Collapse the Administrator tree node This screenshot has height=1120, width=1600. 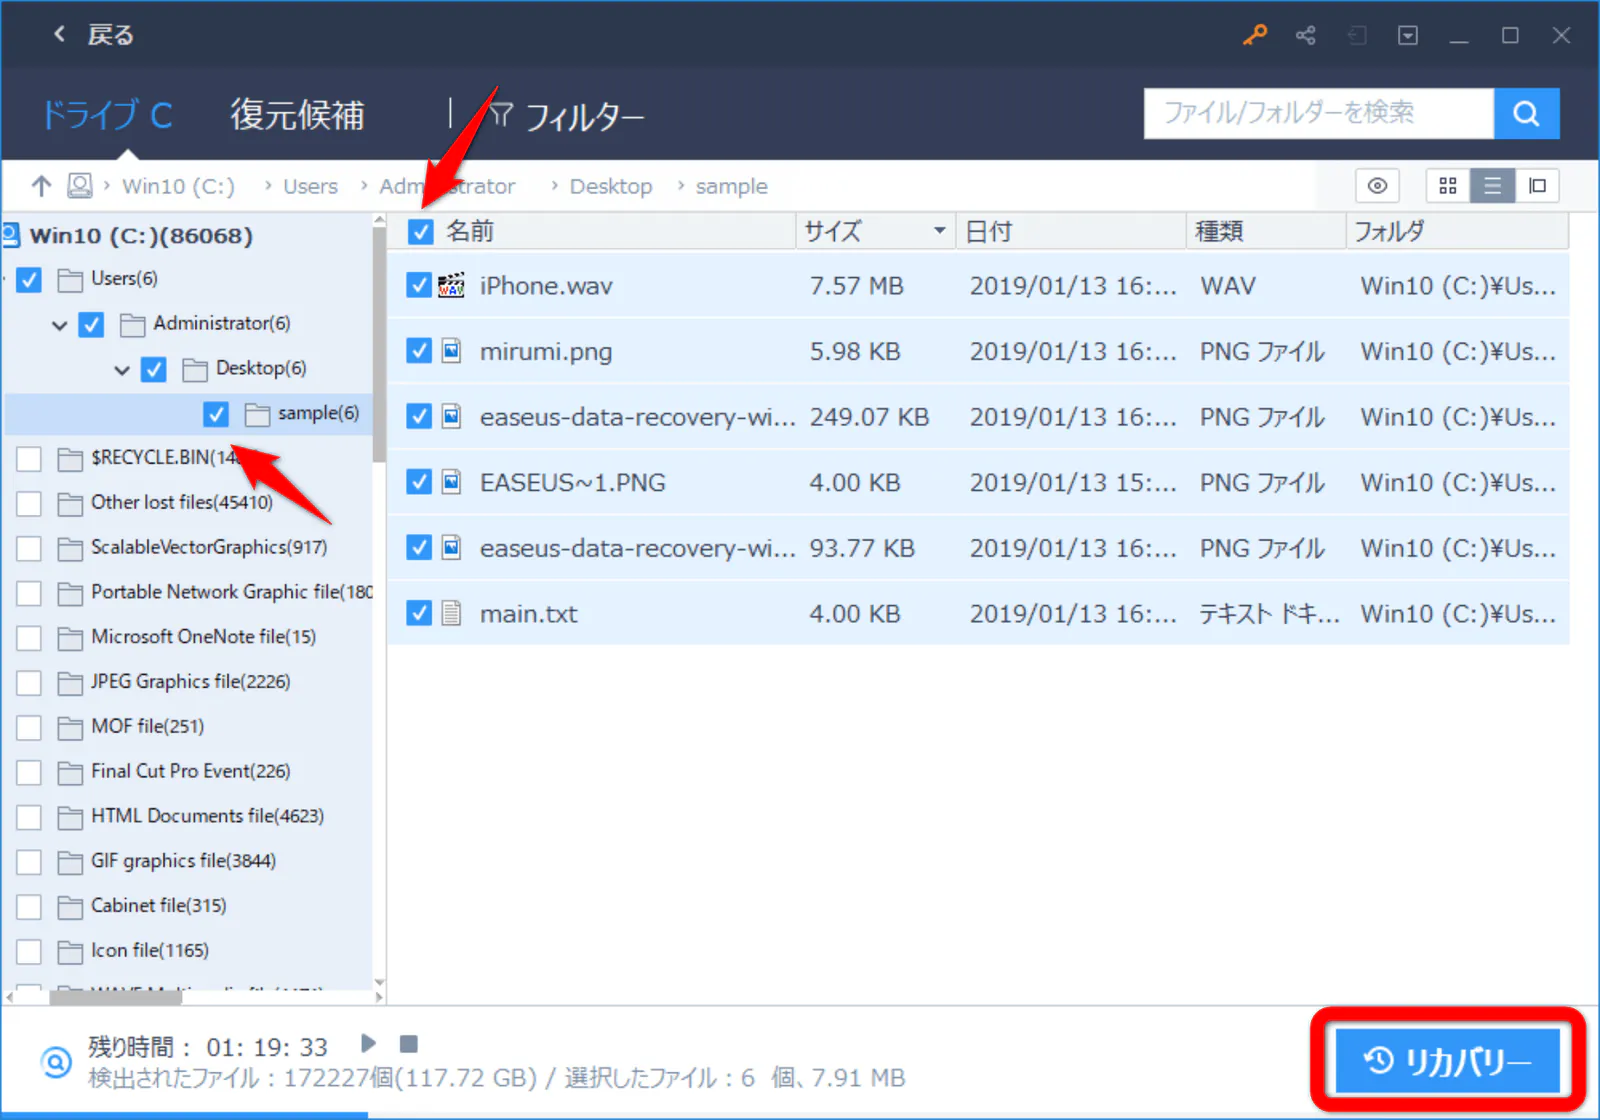pyautogui.click(x=60, y=325)
